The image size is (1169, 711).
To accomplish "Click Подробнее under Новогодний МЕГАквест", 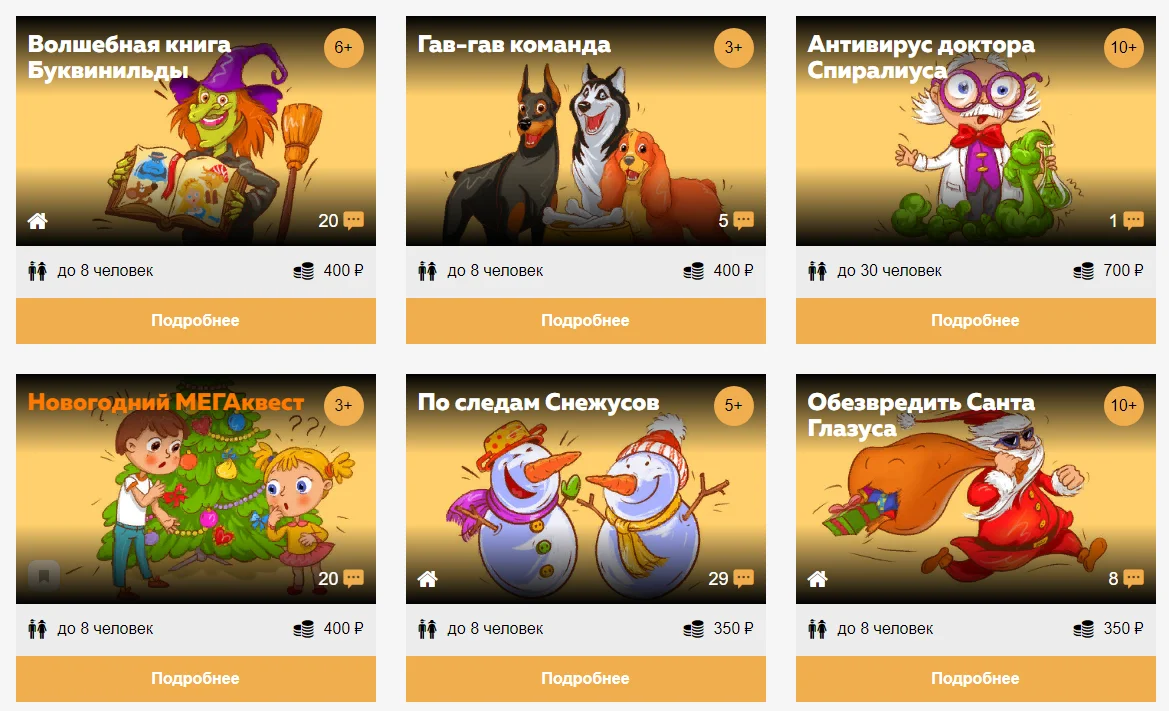I will click(196, 678).
